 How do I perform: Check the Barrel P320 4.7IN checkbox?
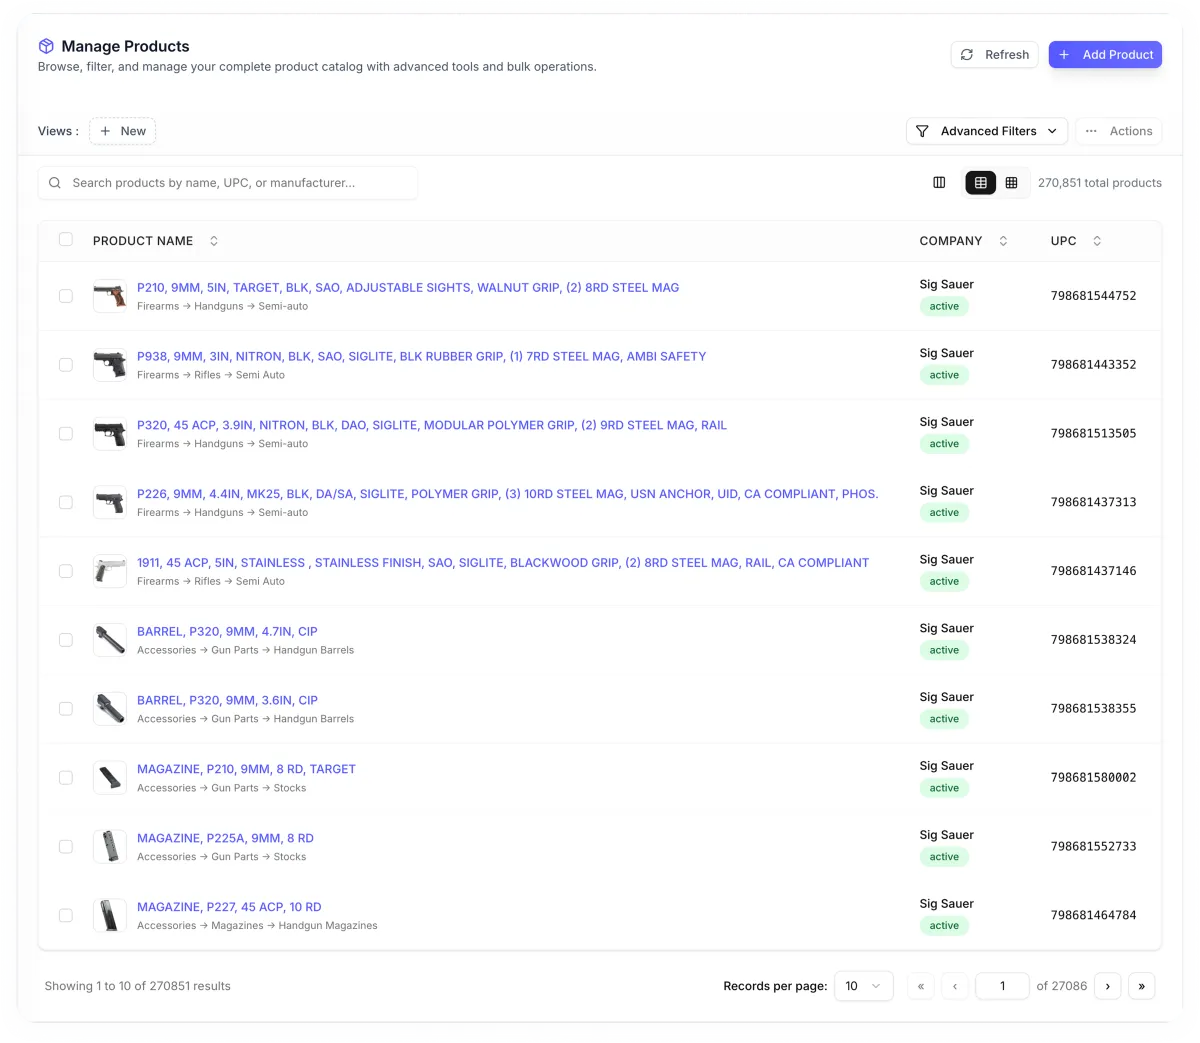click(x=66, y=640)
